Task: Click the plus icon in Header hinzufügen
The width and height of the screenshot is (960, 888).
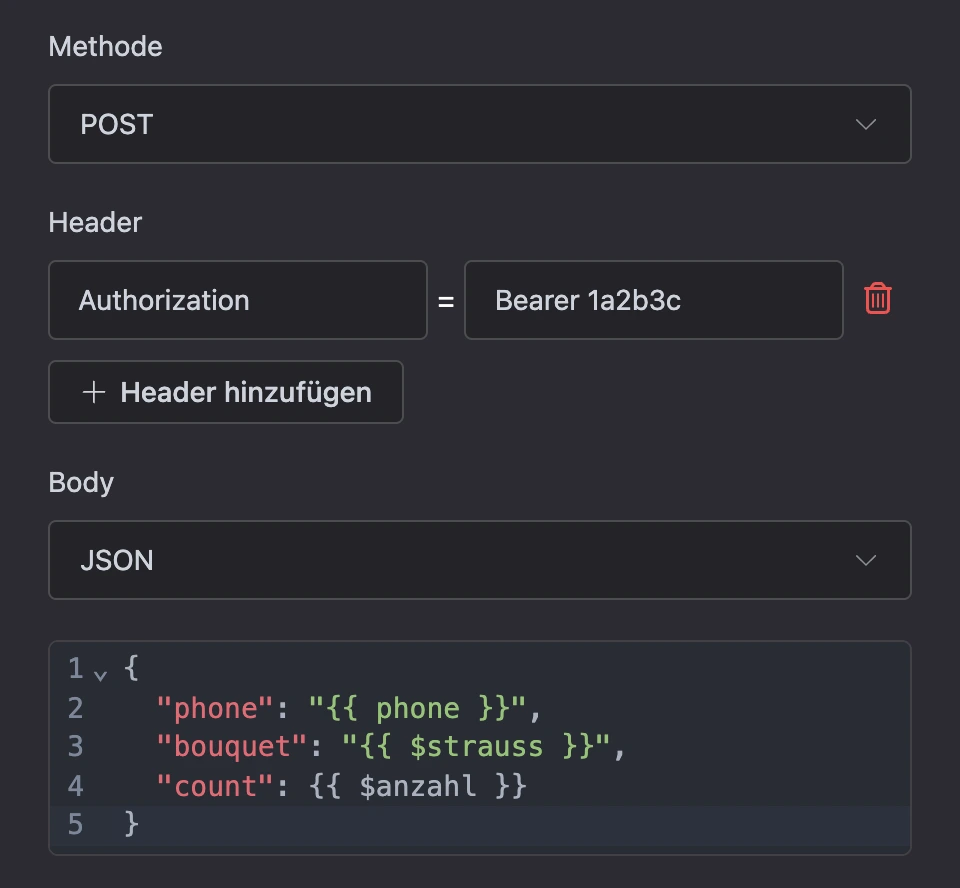Action: tap(94, 392)
